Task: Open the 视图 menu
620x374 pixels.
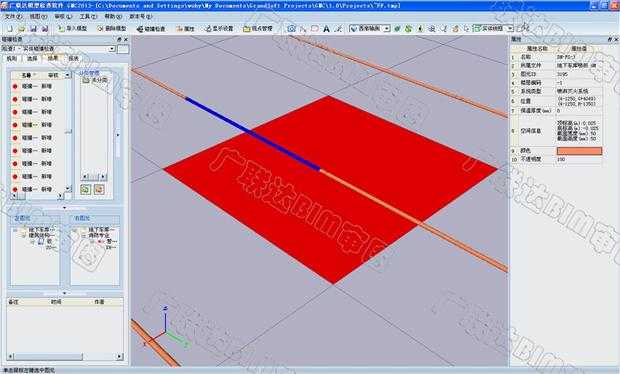Action: coord(38,17)
